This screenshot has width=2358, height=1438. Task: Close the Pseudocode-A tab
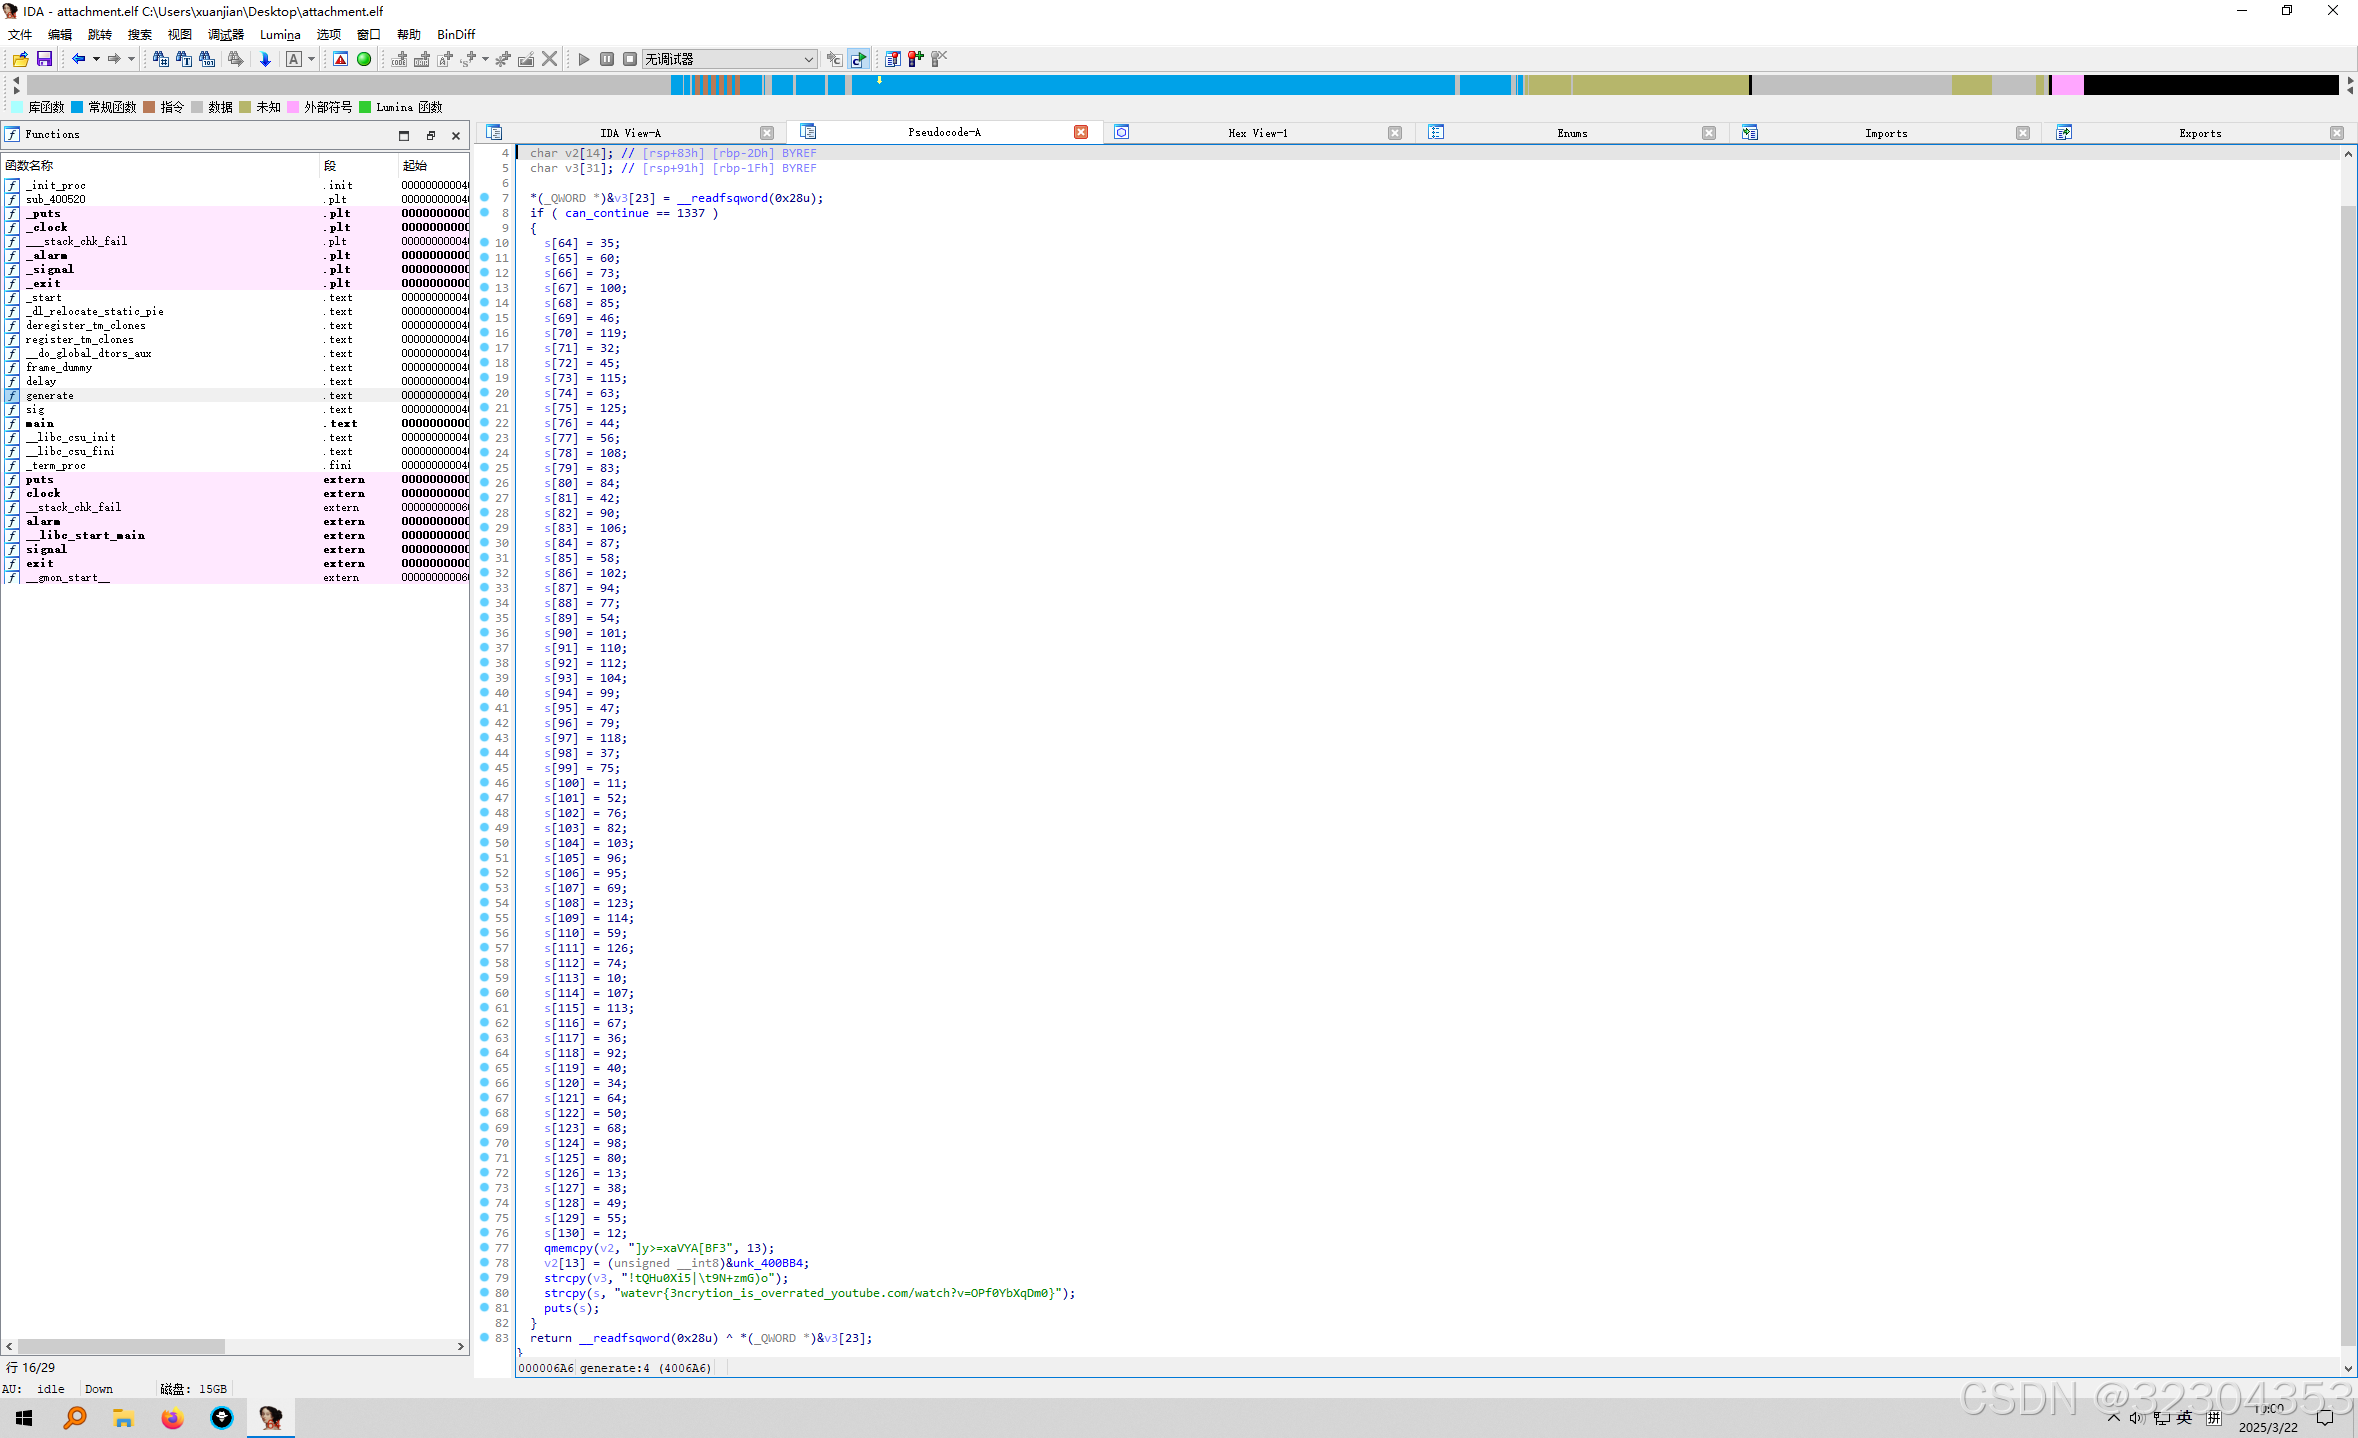pos(1081,132)
